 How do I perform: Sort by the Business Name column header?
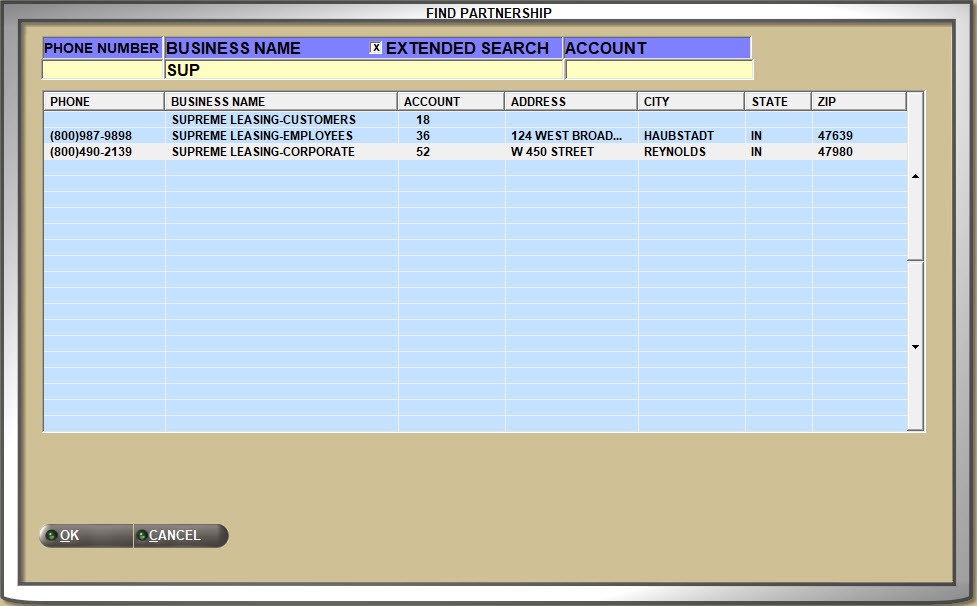coord(281,101)
